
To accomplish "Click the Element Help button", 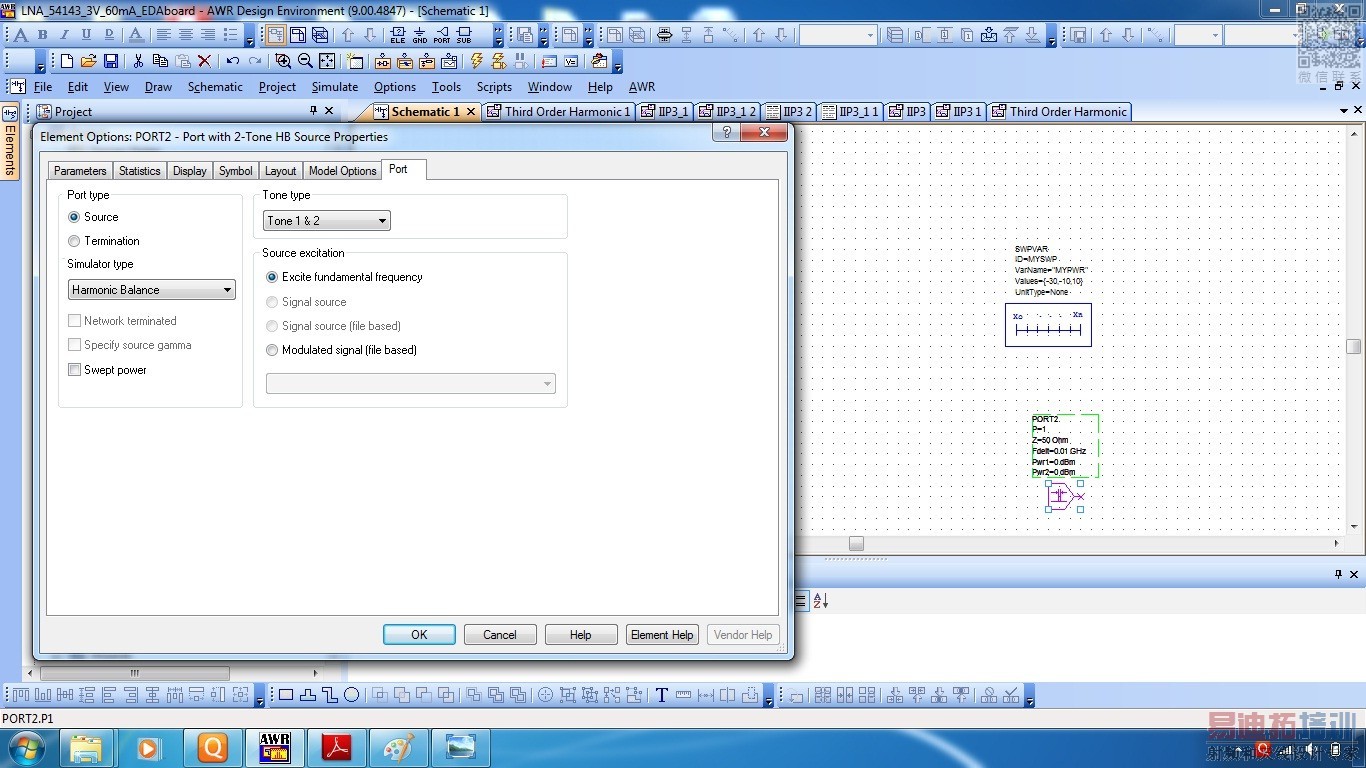I will pos(662,635).
